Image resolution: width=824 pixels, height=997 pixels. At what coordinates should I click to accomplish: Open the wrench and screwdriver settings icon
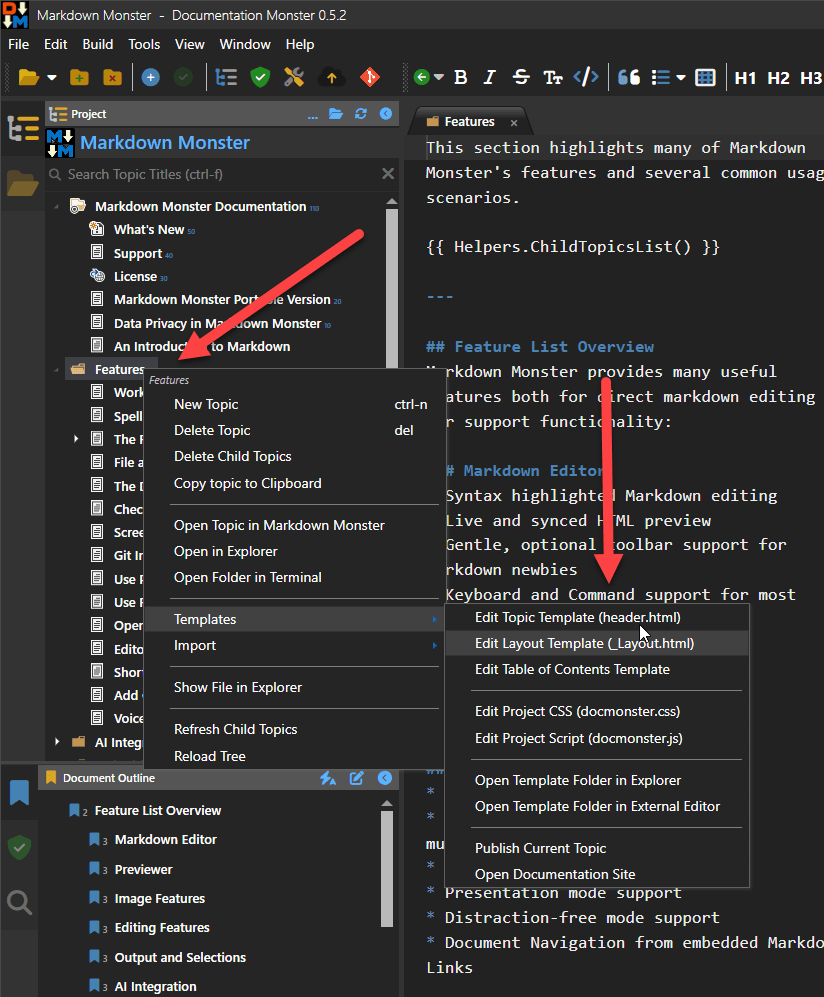coord(294,78)
